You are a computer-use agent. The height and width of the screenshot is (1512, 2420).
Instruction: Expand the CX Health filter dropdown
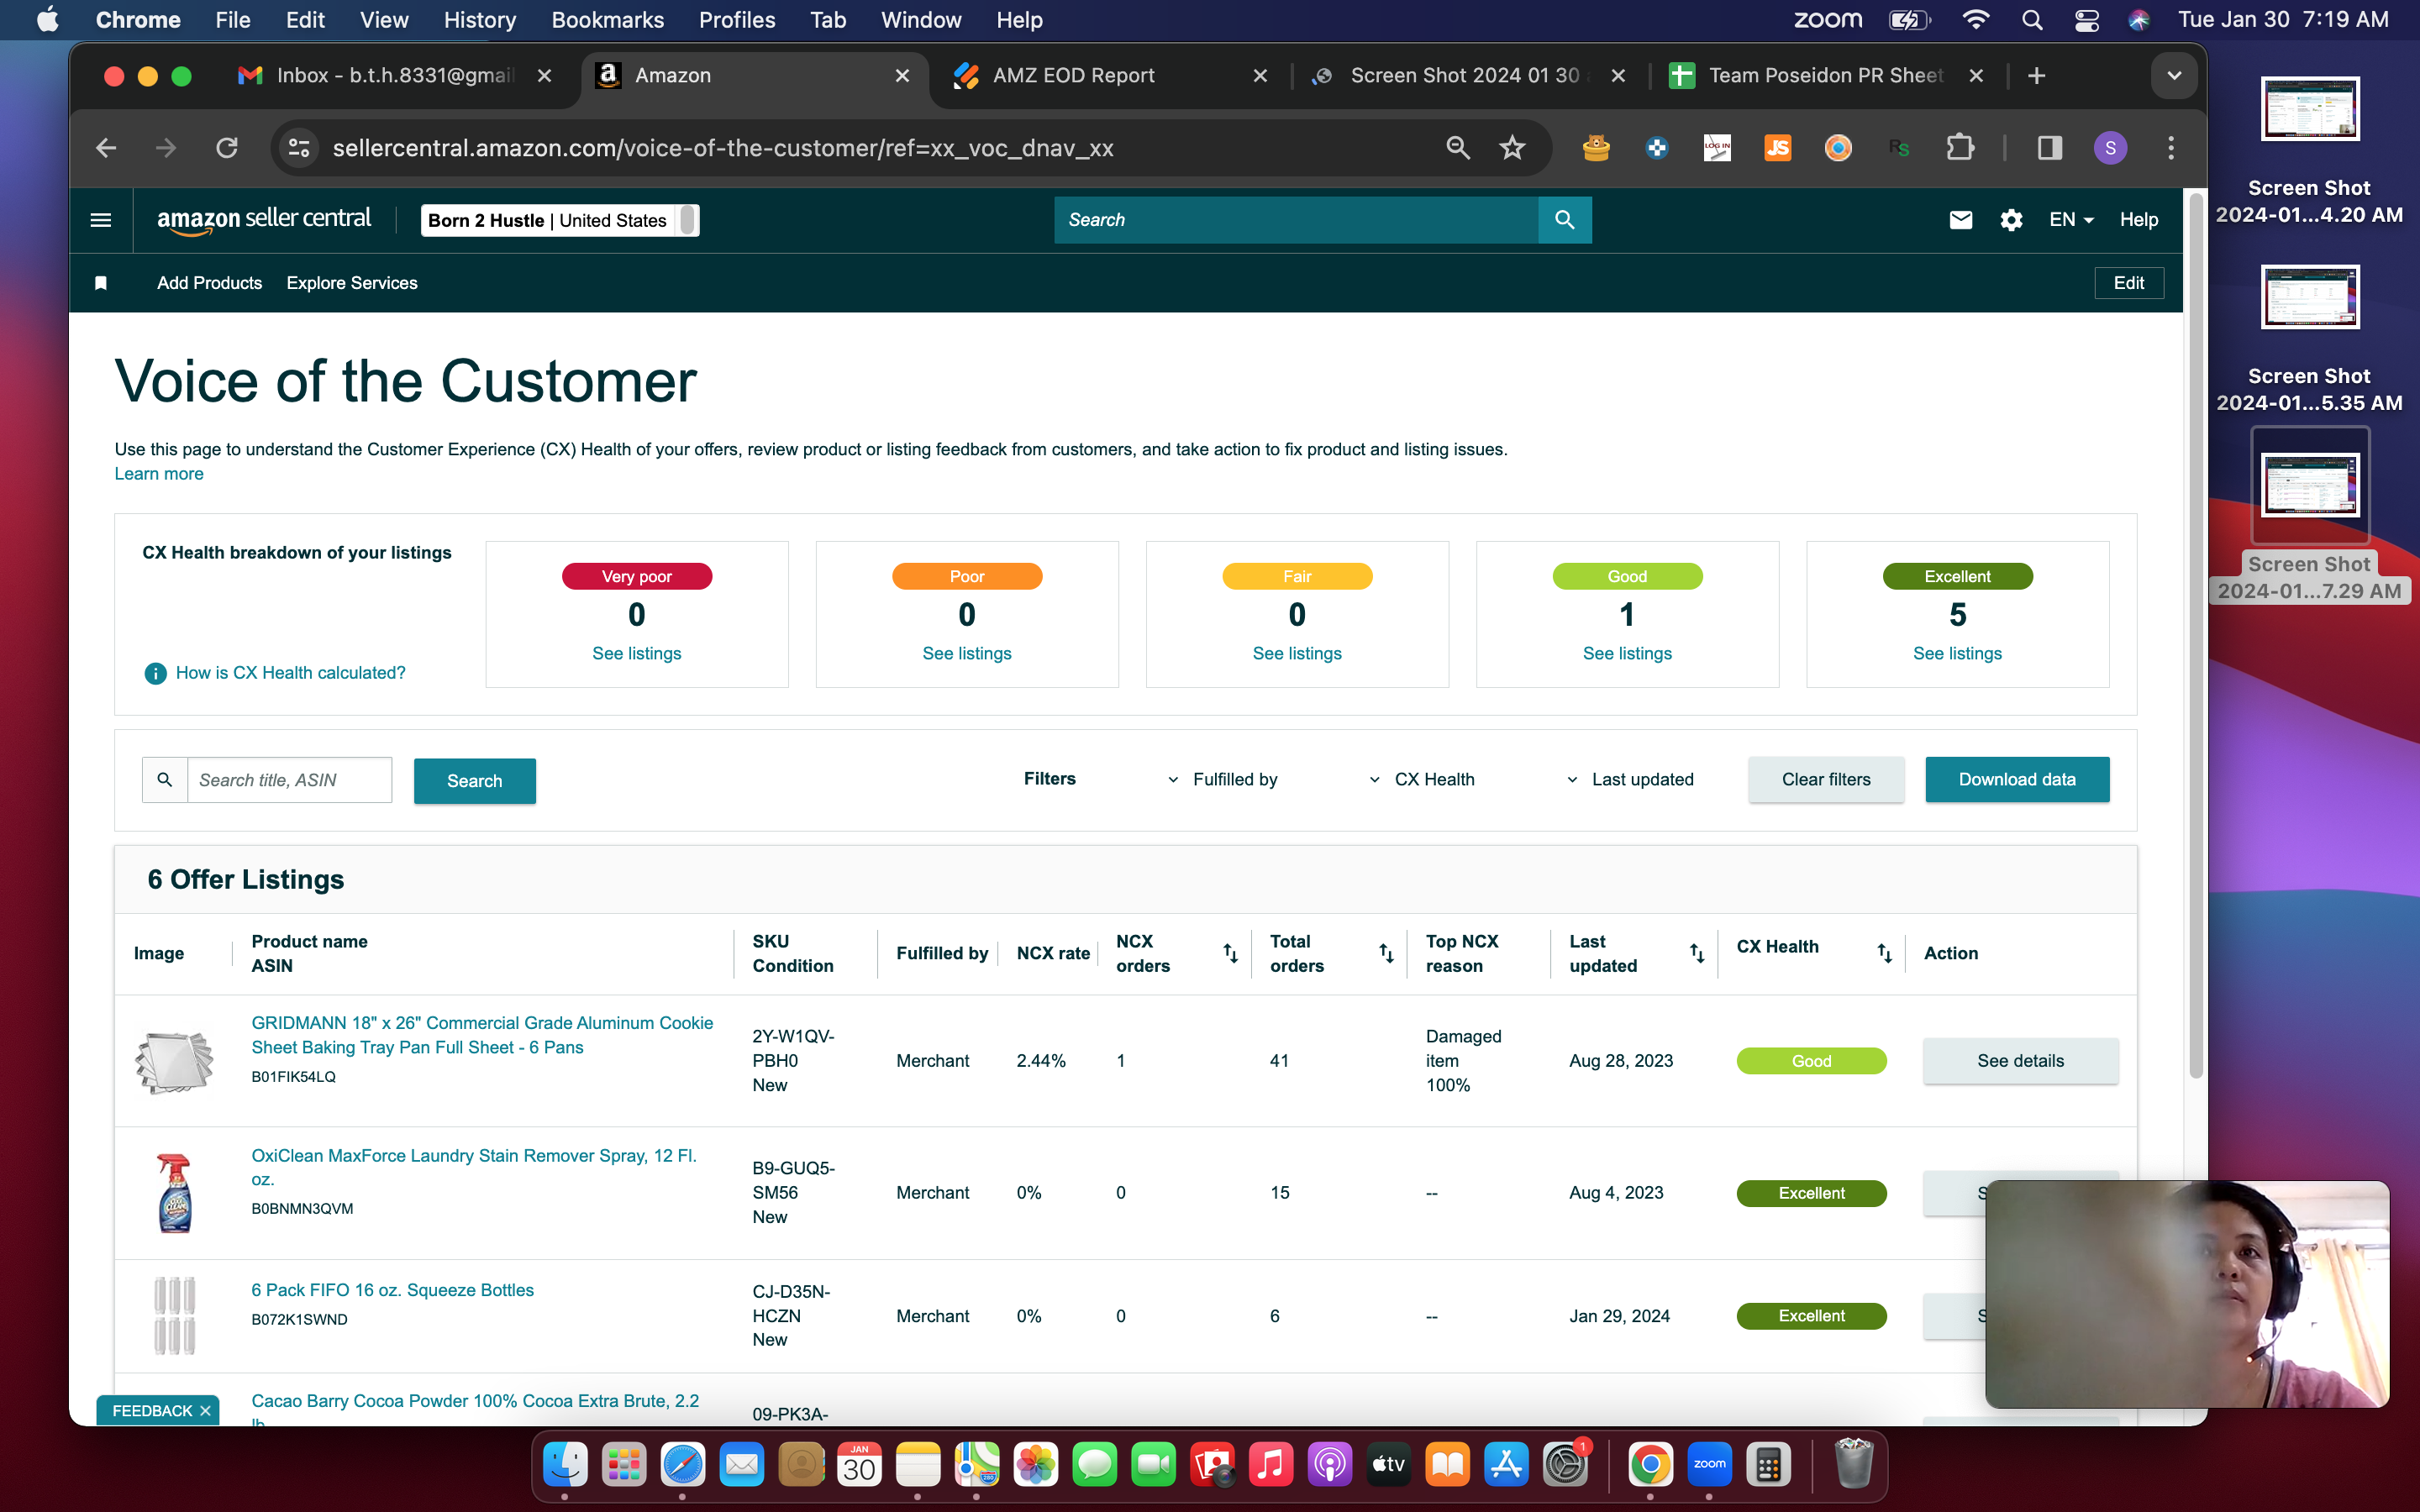[1421, 780]
